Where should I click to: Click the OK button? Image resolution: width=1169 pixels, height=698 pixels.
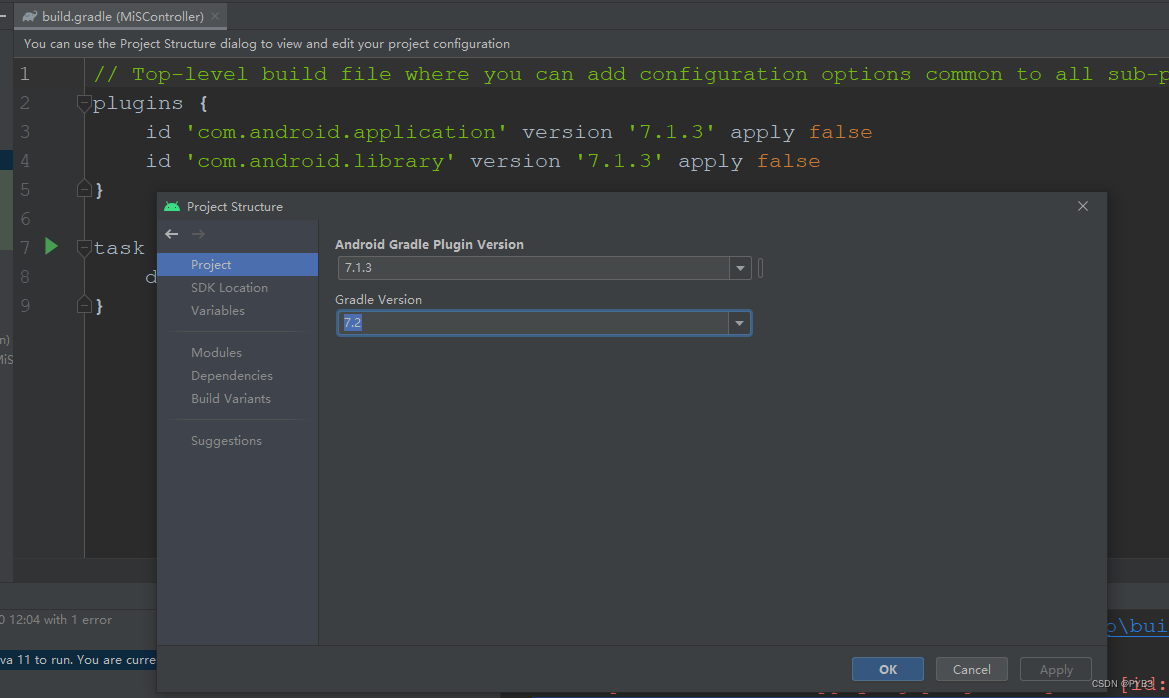click(887, 669)
